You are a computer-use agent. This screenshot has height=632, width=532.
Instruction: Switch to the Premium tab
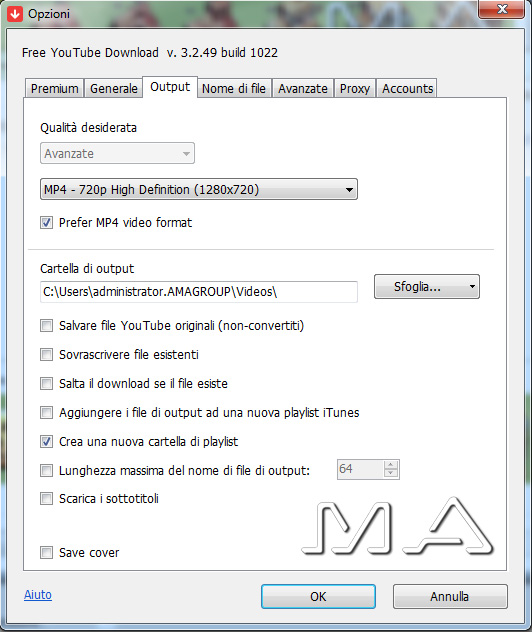54,88
